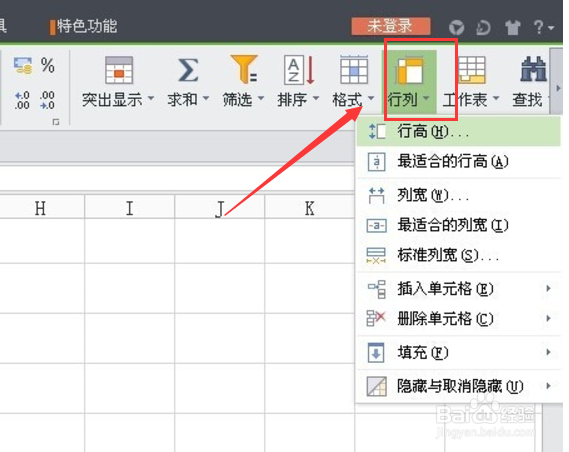Image resolution: width=569 pixels, height=452 pixels.
Task: Click the Worksheet (工作表) icon
Action: (471, 70)
